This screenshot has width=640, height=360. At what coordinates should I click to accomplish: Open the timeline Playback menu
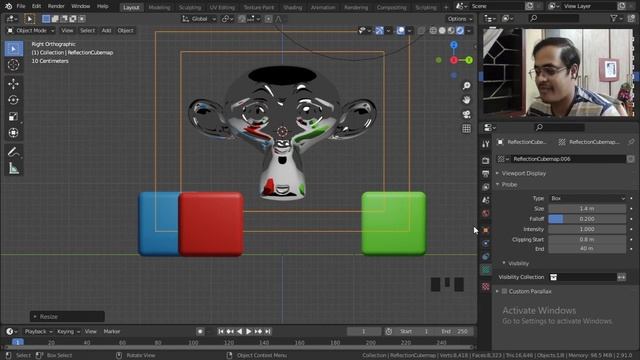pyautogui.click(x=38, y=331)
